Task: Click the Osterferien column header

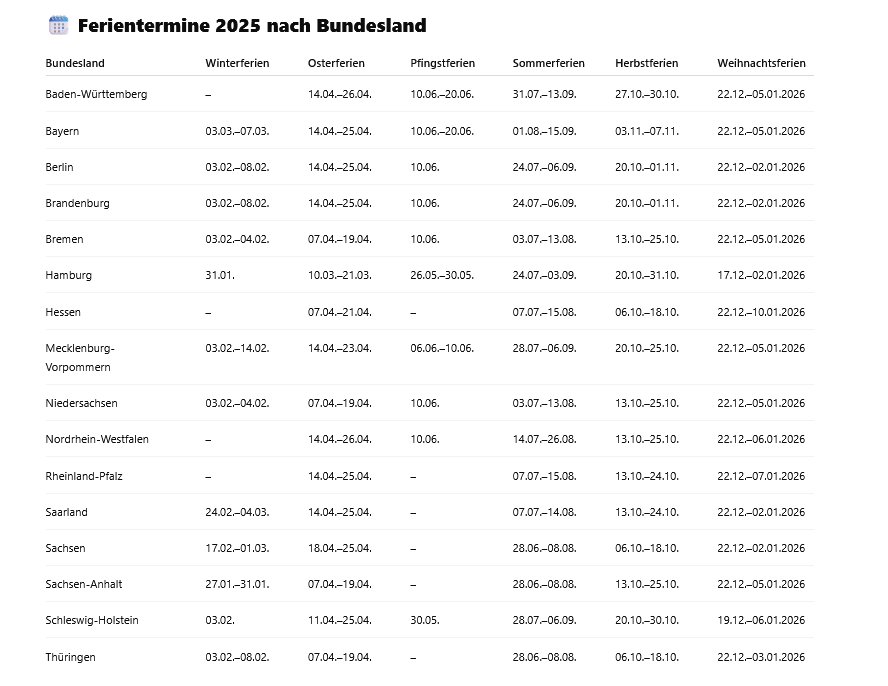Action: (336, 63)
